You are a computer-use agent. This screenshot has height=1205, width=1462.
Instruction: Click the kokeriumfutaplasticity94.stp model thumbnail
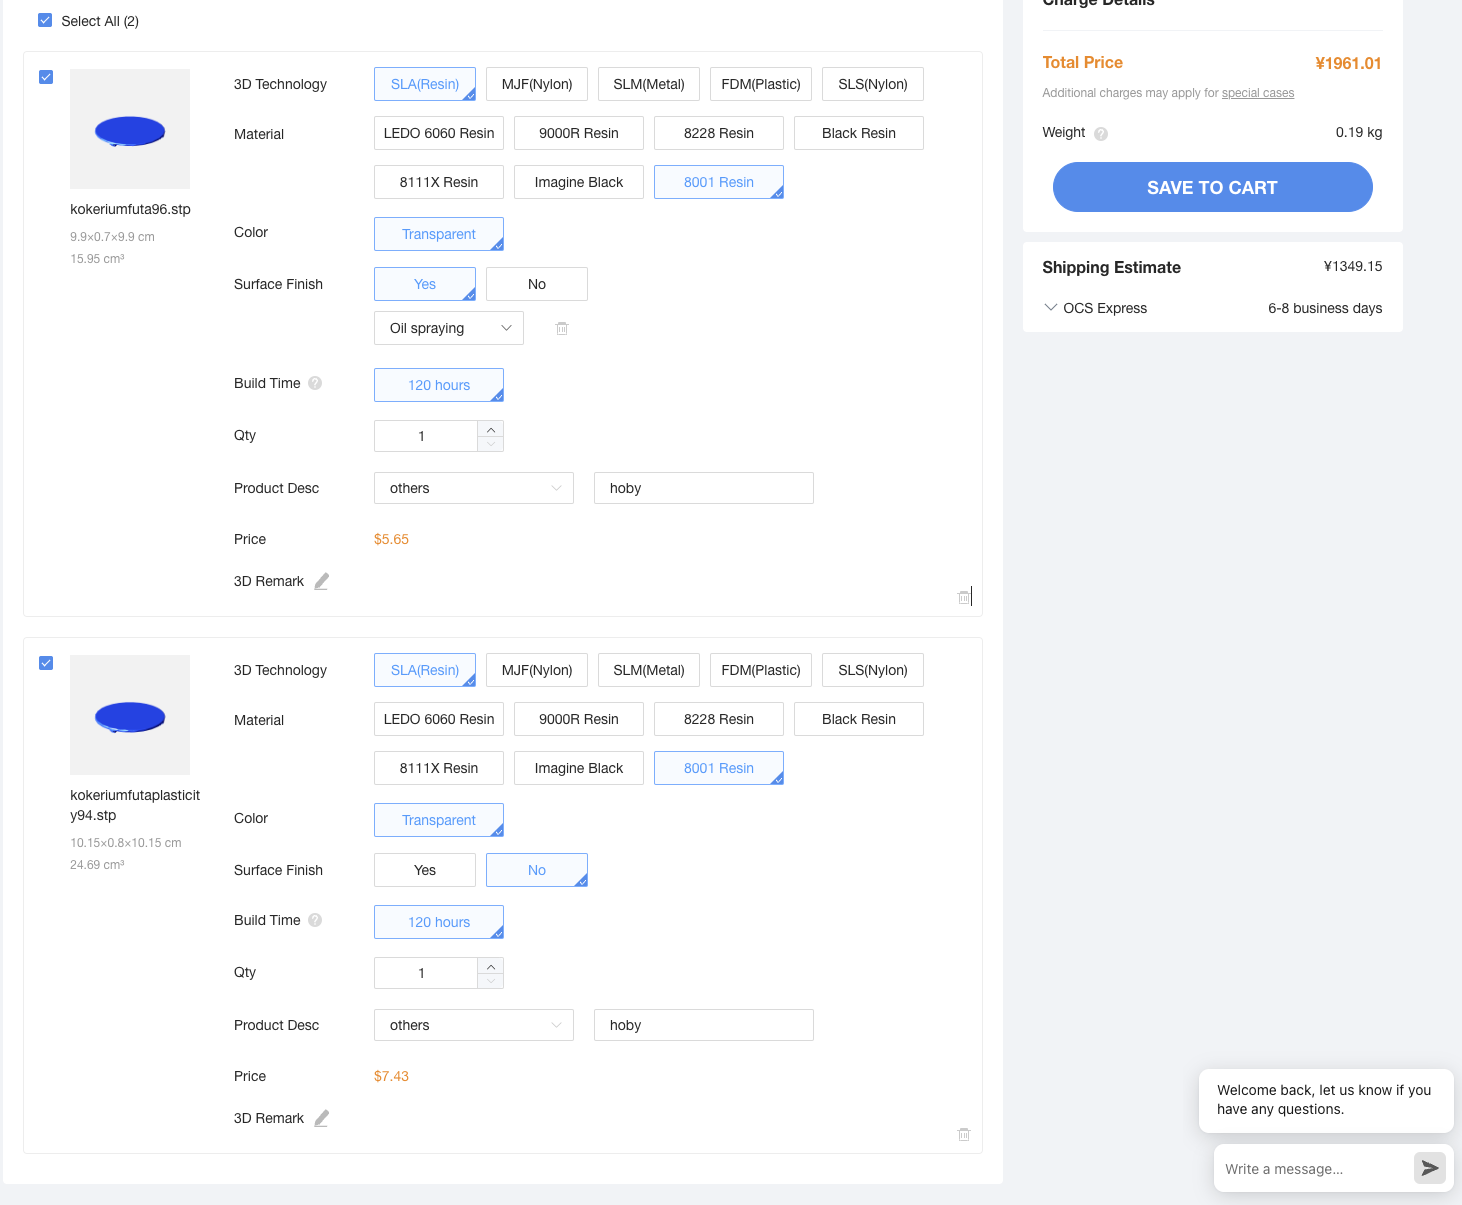click(130, 715)
